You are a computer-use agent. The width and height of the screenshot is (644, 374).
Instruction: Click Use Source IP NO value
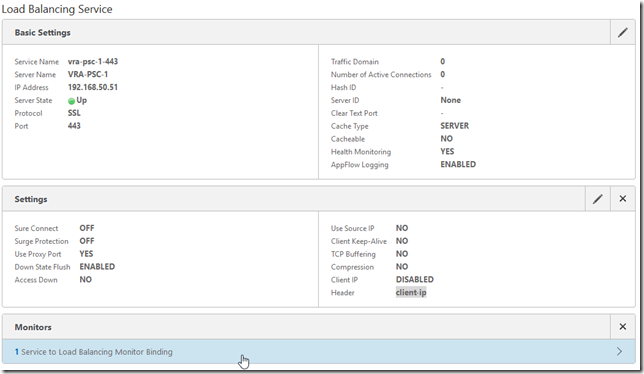(x=402, y=228)
